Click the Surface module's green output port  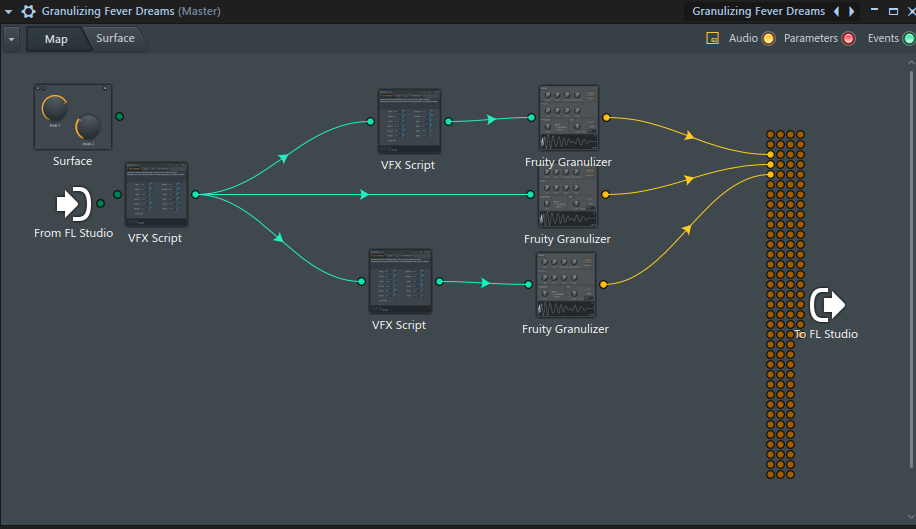tap(119, 116)
